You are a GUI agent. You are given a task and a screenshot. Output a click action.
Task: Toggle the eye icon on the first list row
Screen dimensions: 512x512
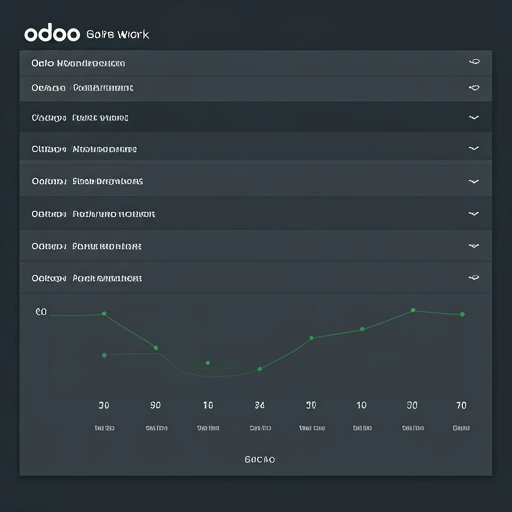click(x=474, y=62)
